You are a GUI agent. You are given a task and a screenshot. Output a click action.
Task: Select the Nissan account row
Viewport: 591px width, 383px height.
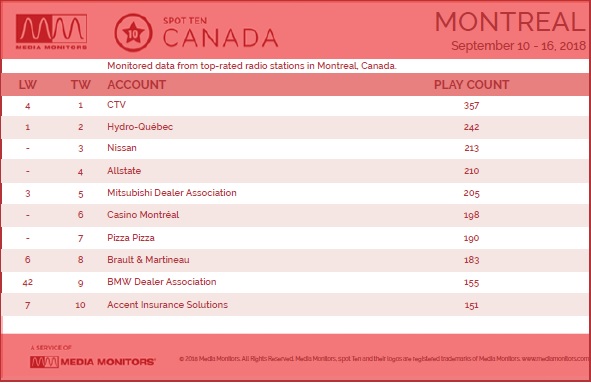pyautogui.click(x=296, y=148)
